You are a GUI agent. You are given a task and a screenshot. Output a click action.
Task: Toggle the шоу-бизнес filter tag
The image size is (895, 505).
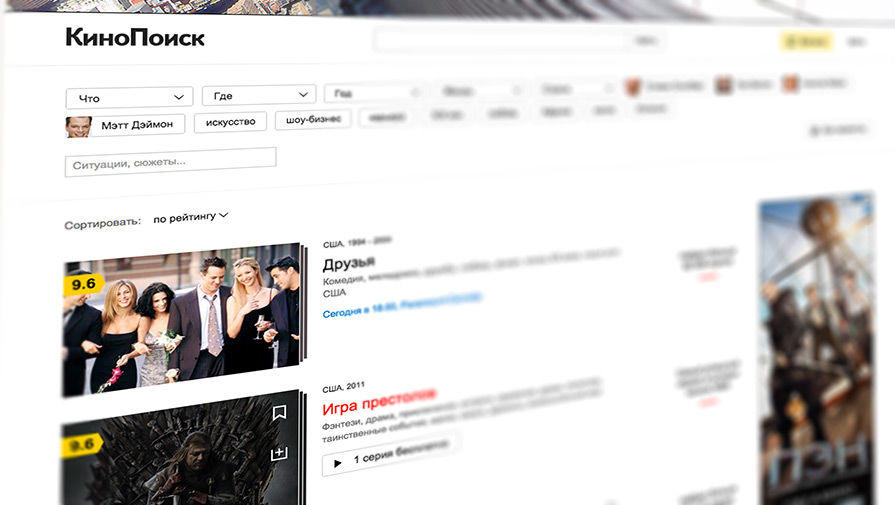313,120
